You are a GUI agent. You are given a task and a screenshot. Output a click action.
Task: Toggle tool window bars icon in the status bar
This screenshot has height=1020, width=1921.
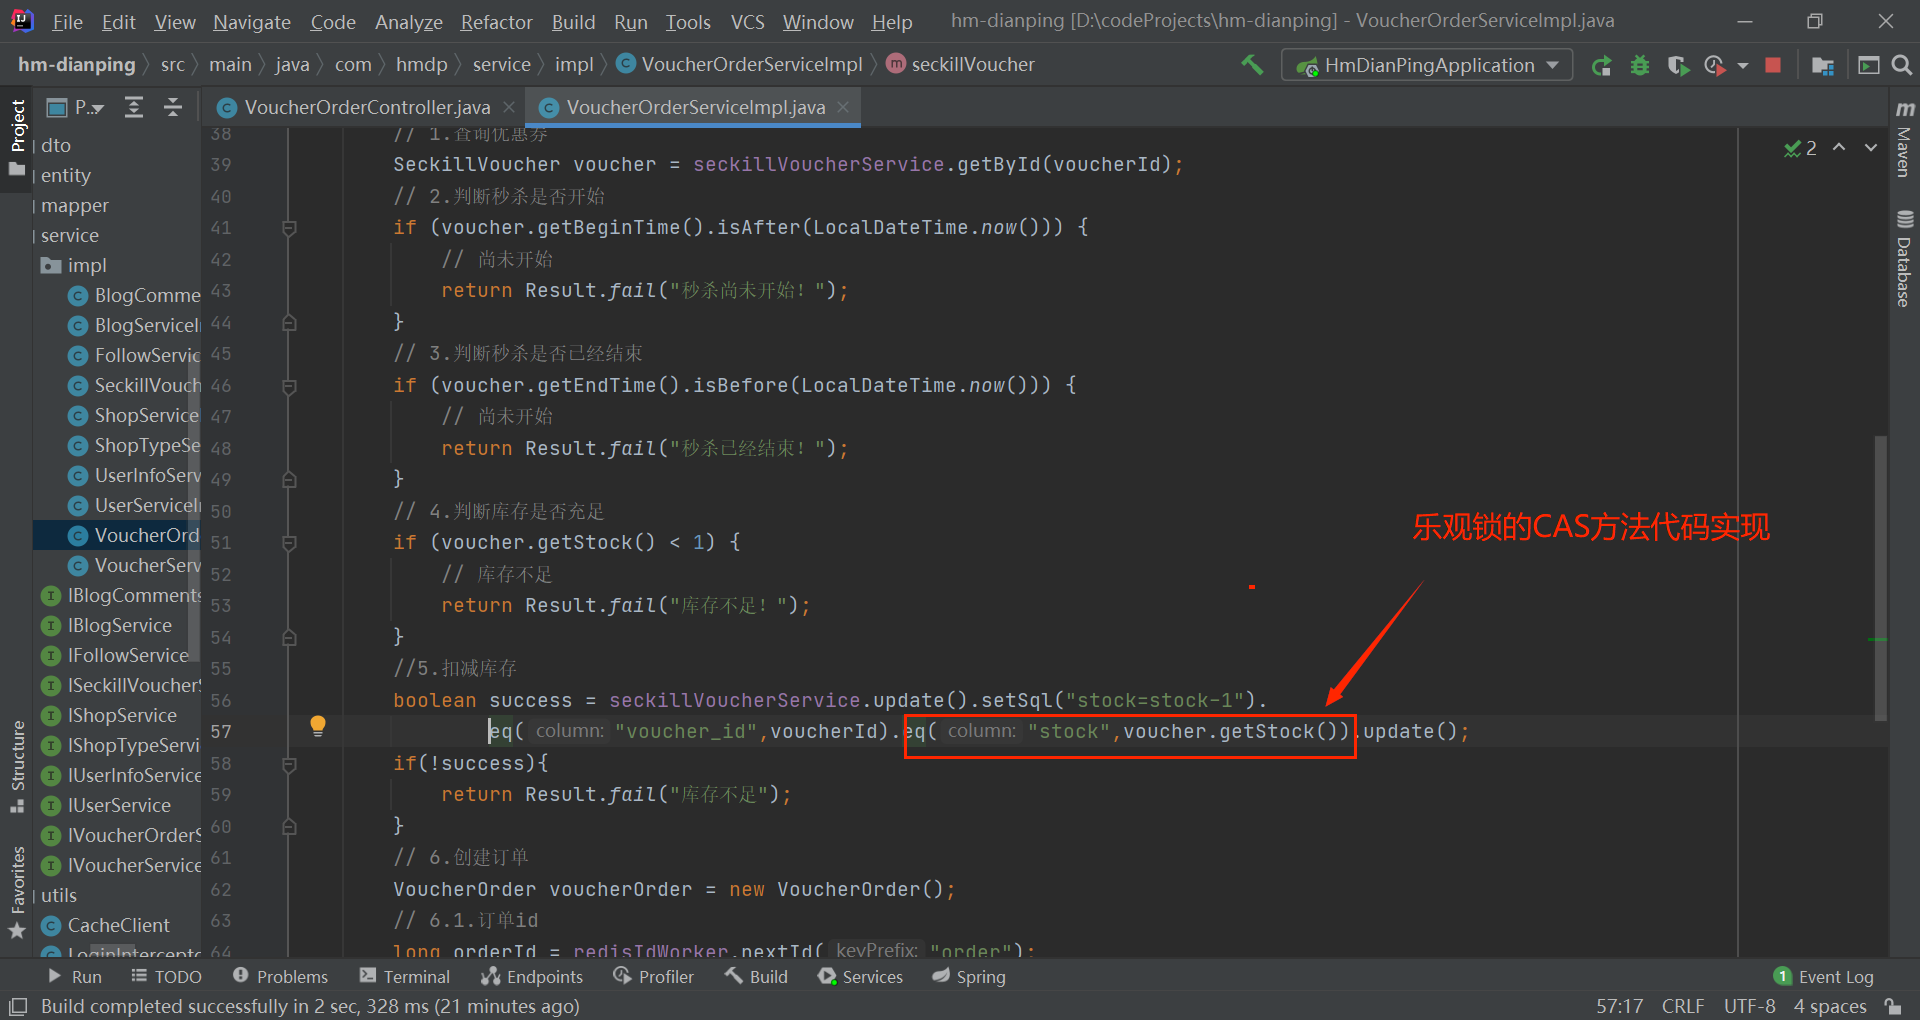pyautogui.click(x=18, y=1006)
